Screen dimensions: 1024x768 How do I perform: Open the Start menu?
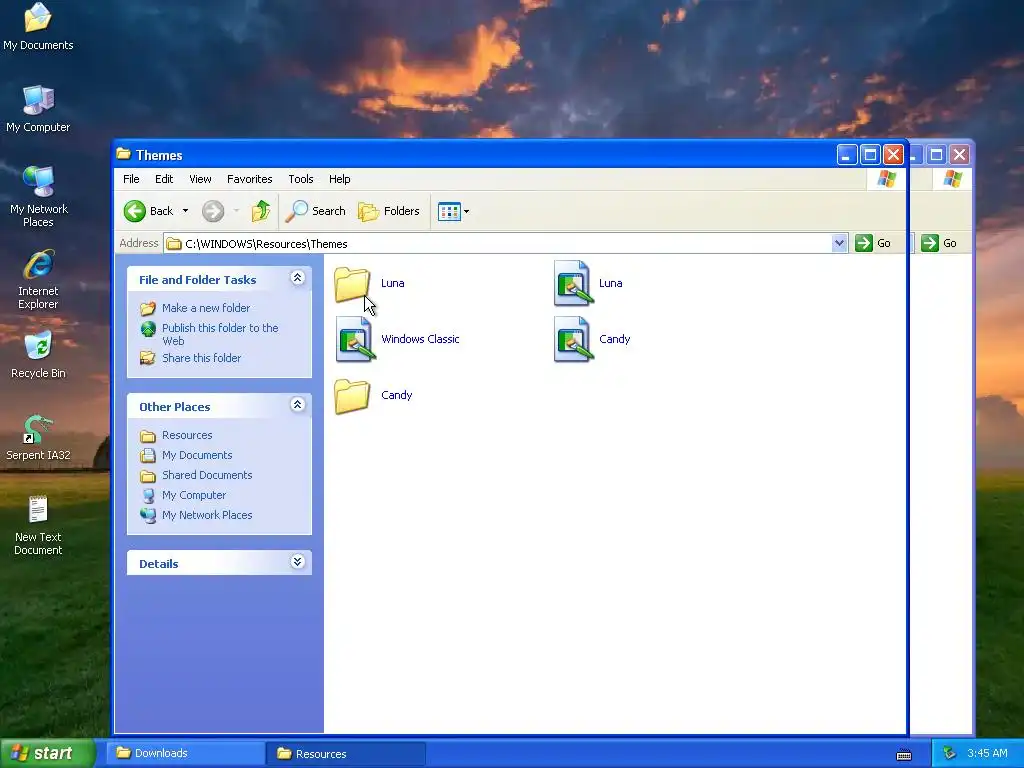point(47,753)
